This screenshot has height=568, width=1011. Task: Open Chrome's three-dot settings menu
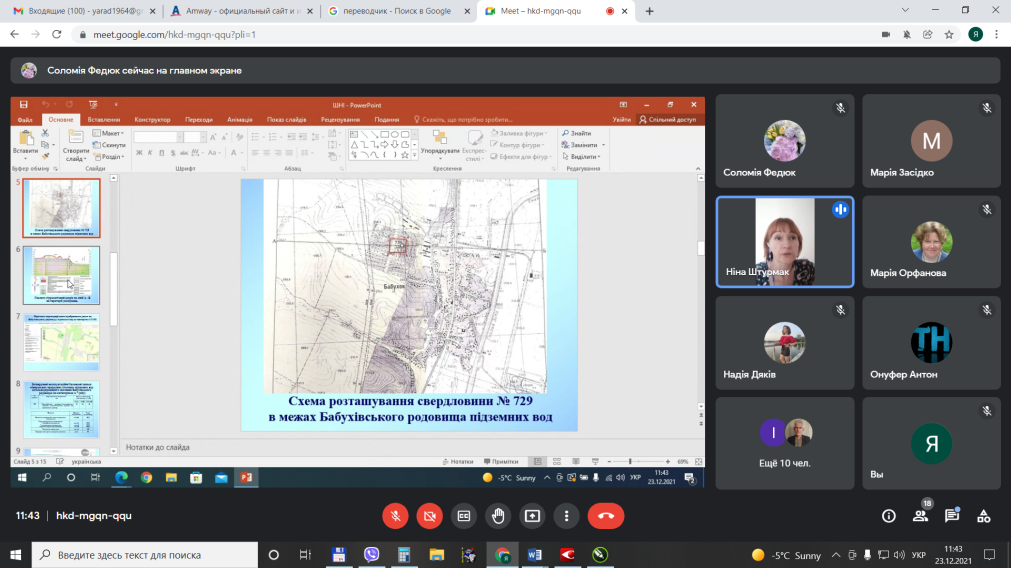tap(997, 34)
